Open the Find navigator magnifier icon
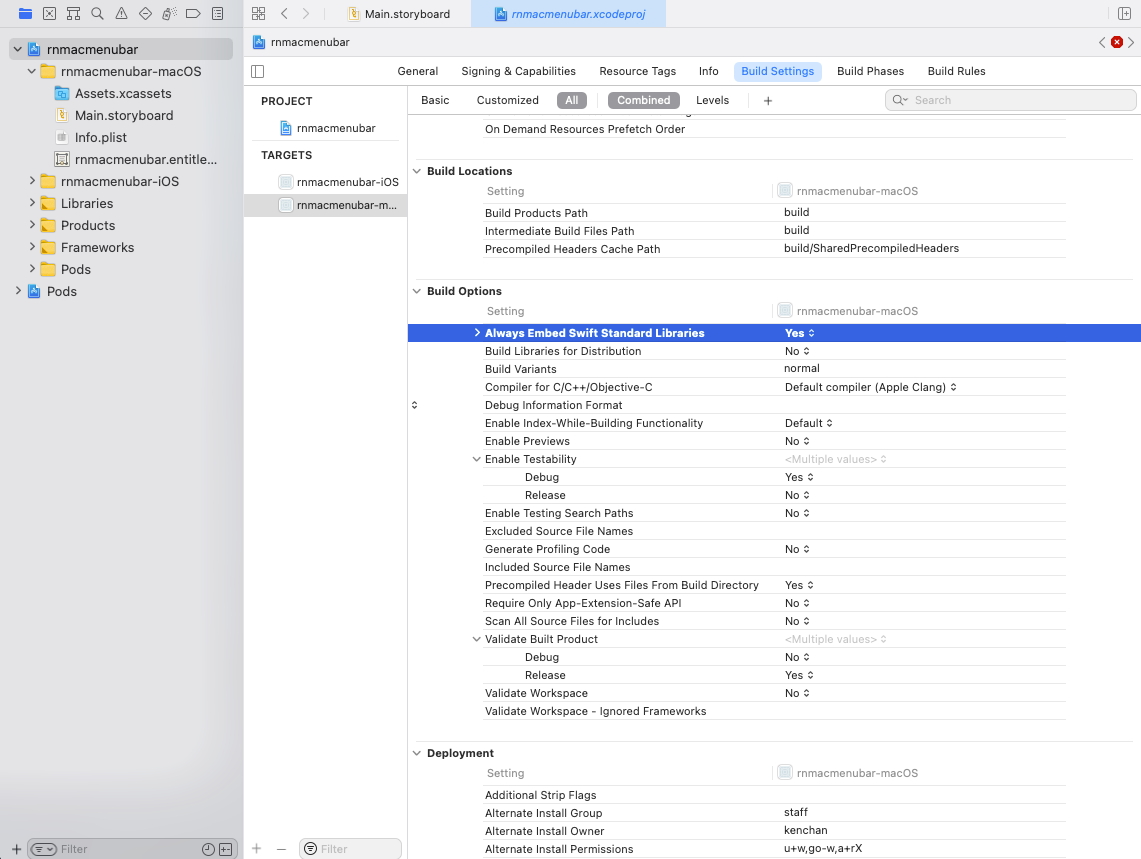This screenshot has height=859, width=1141. click(98, 13)
